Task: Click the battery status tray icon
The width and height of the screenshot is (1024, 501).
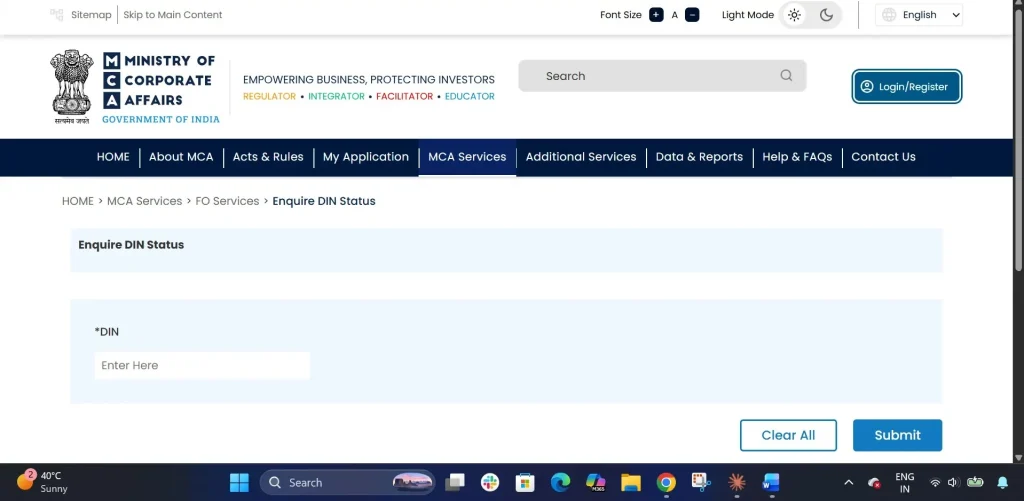Action: point(975,482)
